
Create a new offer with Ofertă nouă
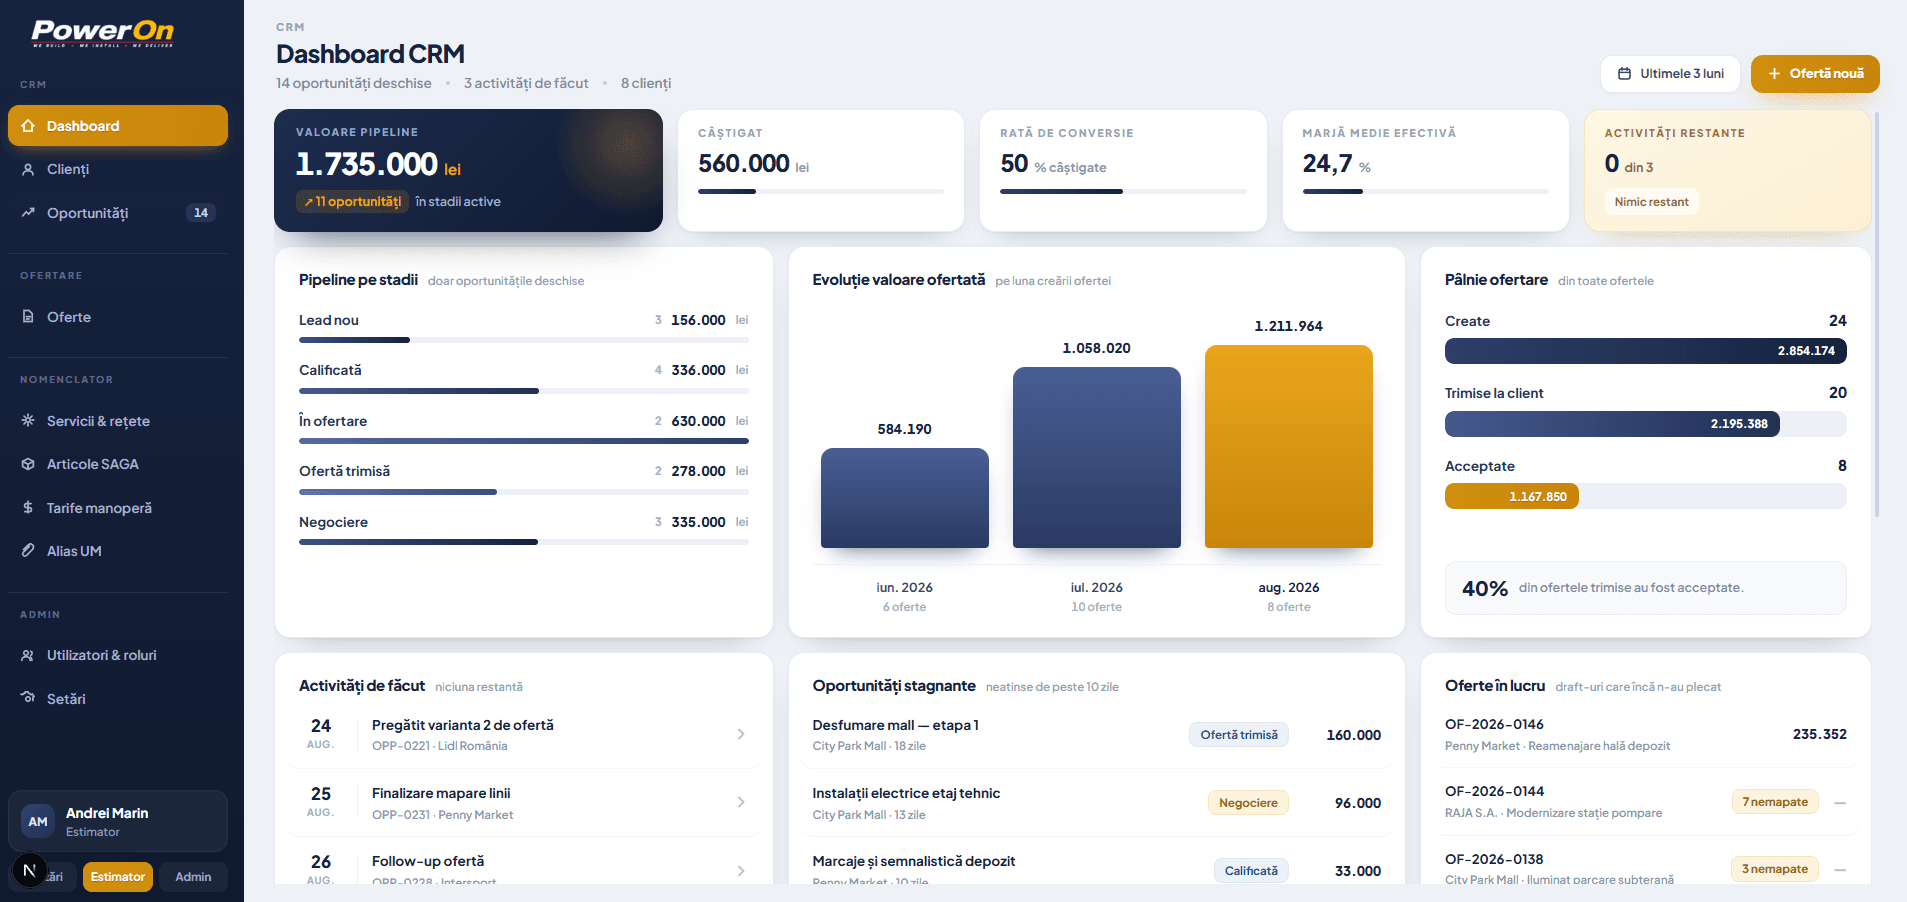click(x=1815, y=74)
